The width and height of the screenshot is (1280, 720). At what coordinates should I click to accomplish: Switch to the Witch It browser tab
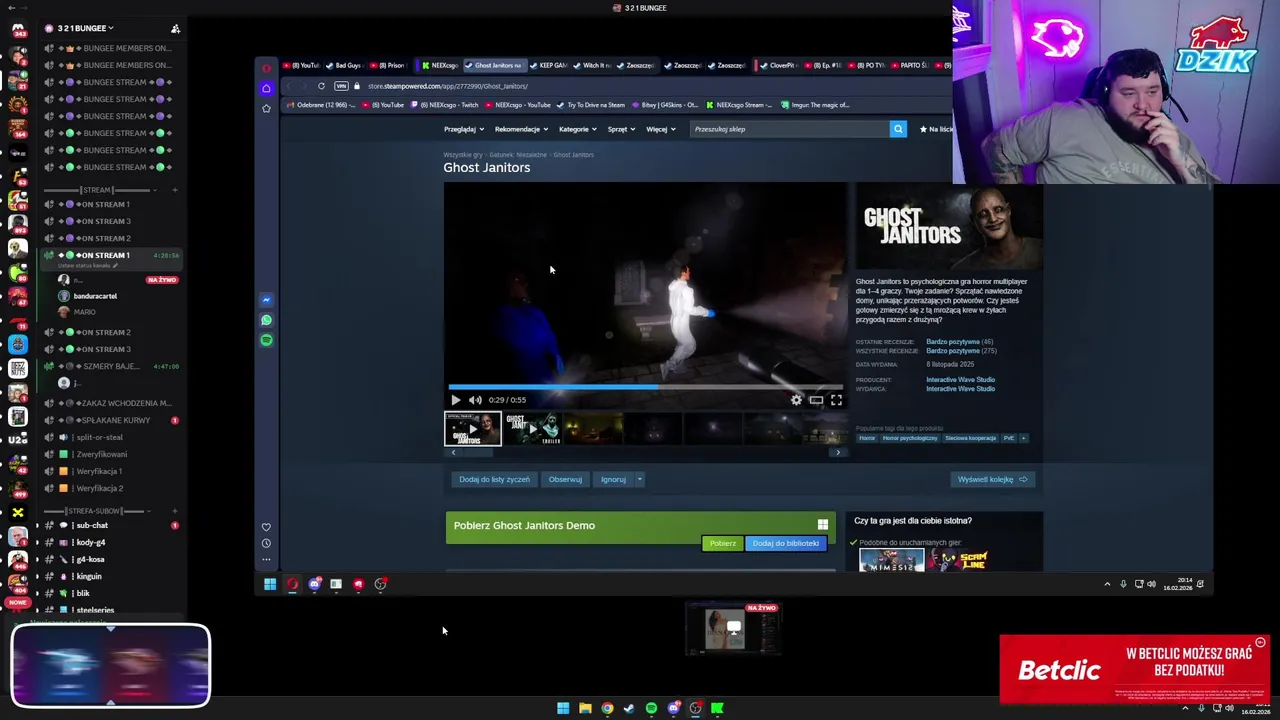[593, 66]
